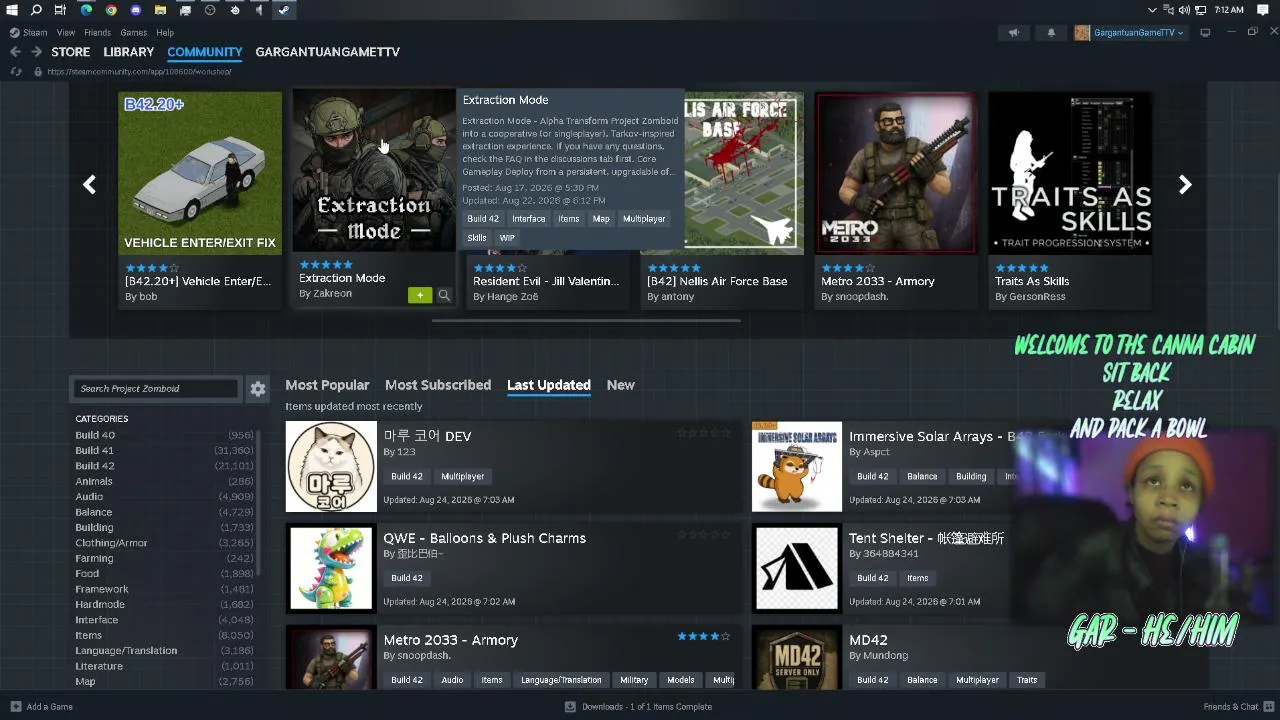
Task: Subscribe to Extraction Mode with plus button
Action: tap(420, 295)
